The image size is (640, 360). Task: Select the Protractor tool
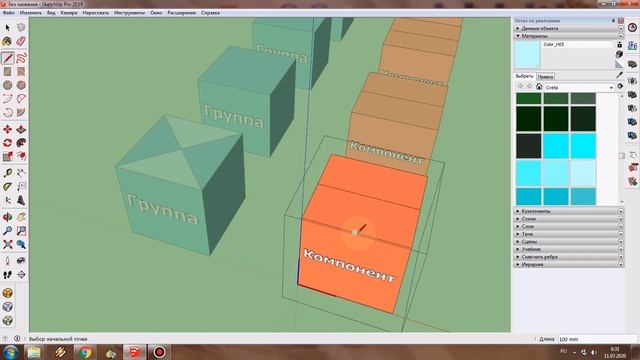click(8, 187)
